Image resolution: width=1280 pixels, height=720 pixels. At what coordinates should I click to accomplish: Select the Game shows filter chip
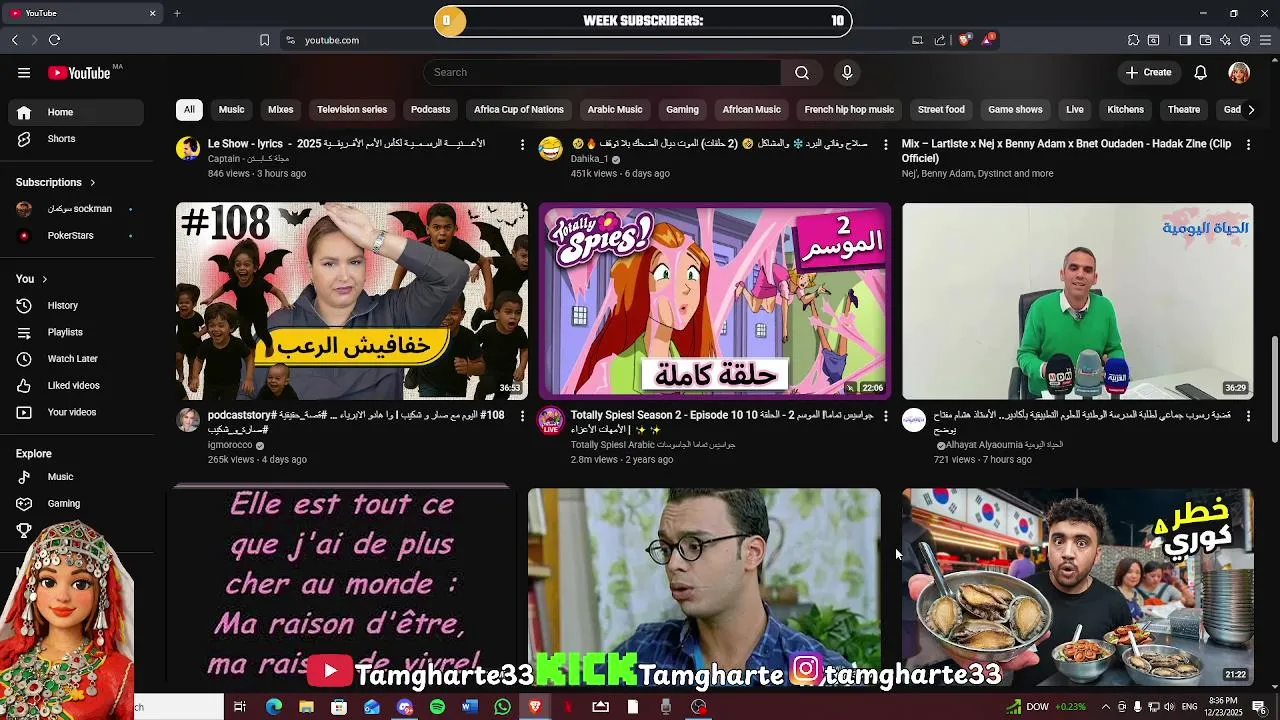coord(1015,110)
